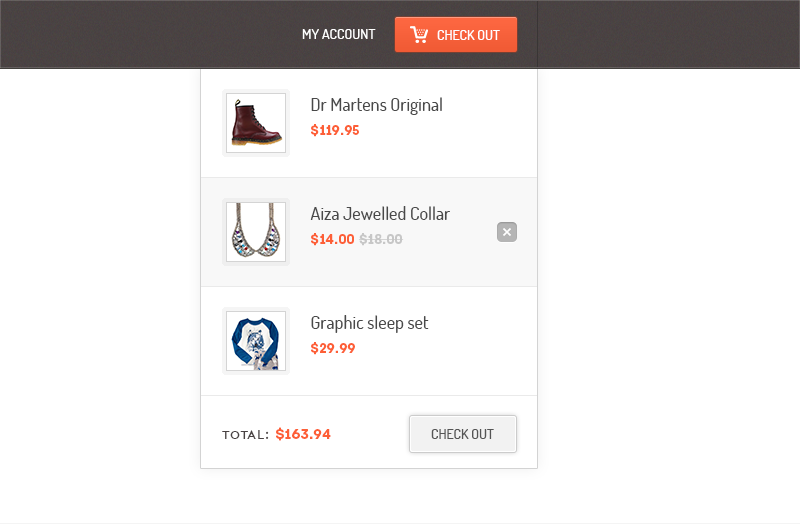800x524 pixels.
Task: Click the Aiza Jewelled Collar product title
Action: (380, 214)
